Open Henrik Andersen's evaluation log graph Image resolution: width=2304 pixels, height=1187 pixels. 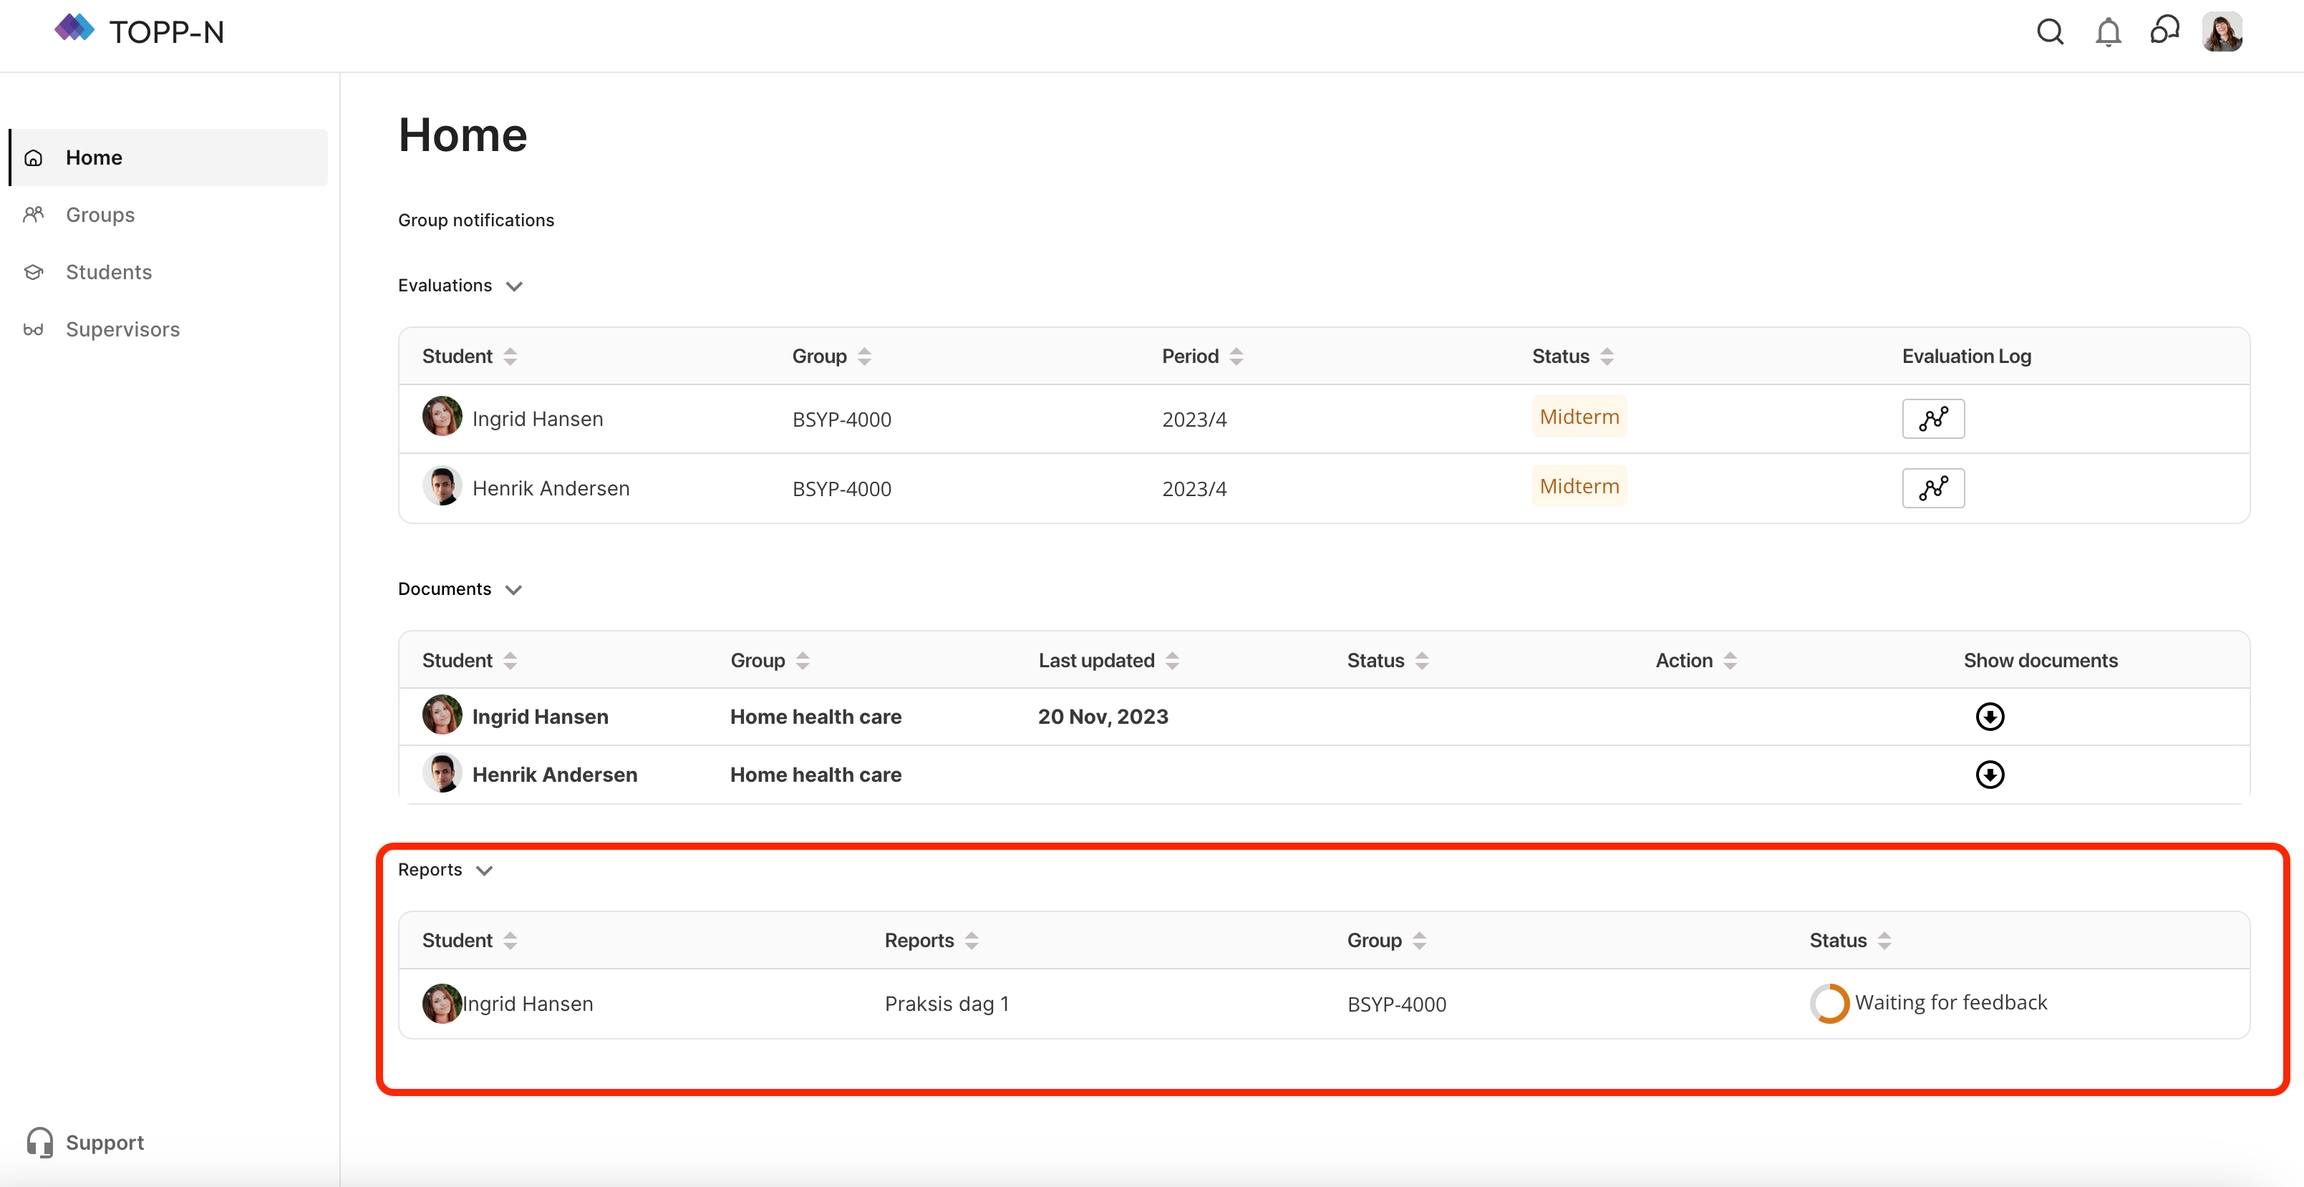tap(1933, 488)
